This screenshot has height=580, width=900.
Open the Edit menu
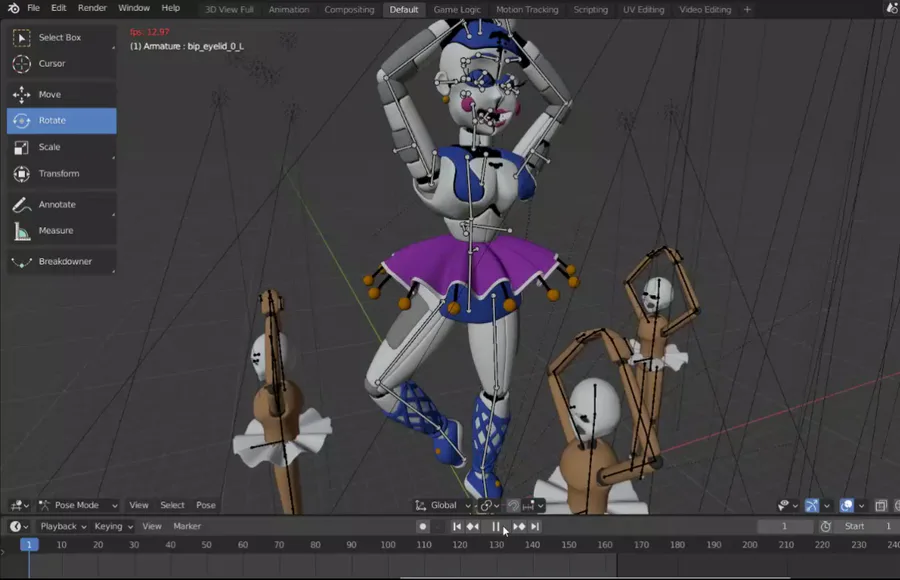[59, 8]
